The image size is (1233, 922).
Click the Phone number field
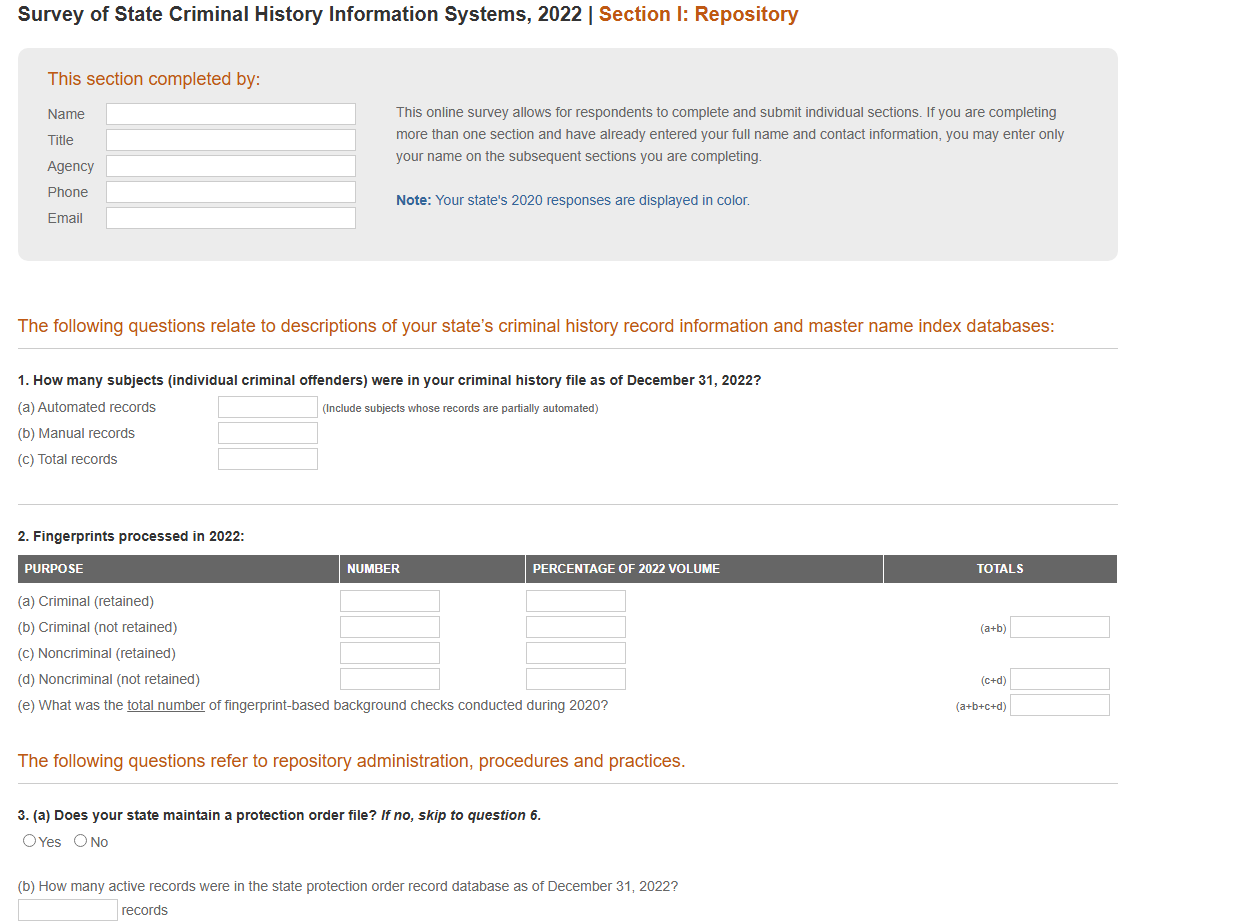pyautogui.click(x=231, y=192)
